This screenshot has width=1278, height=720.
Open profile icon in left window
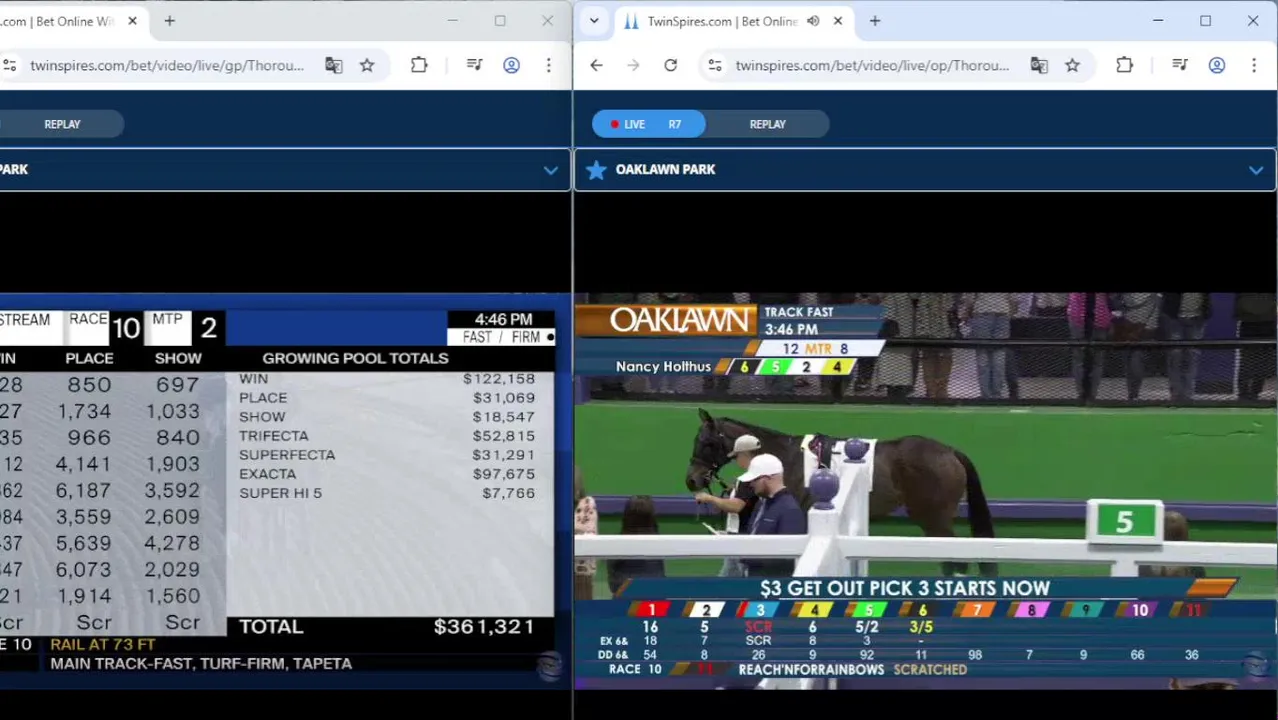(x=511, y=65)
